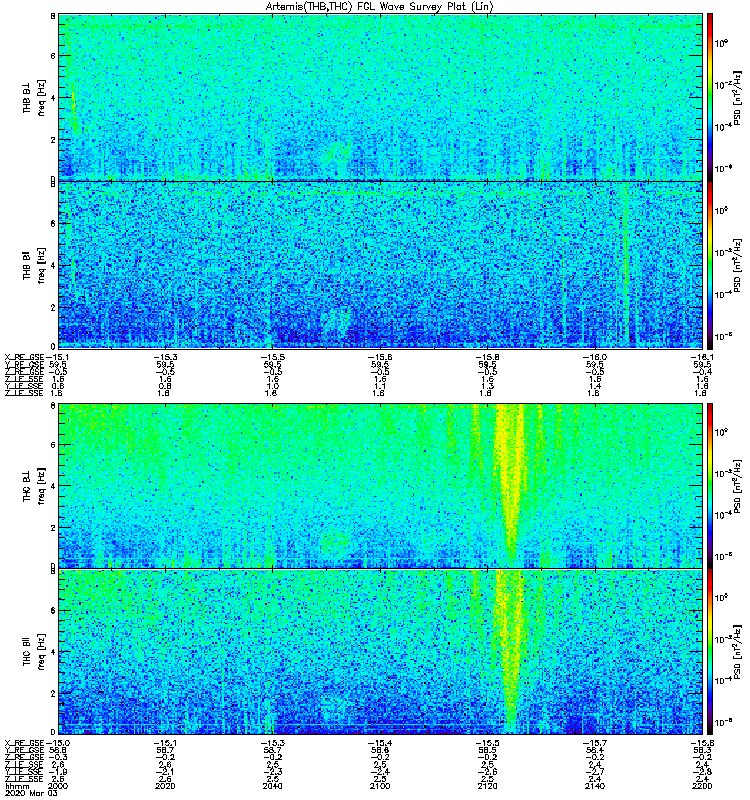
Task: Click the '-16.1' X_RE_GSE value
Action: (702, 357)
